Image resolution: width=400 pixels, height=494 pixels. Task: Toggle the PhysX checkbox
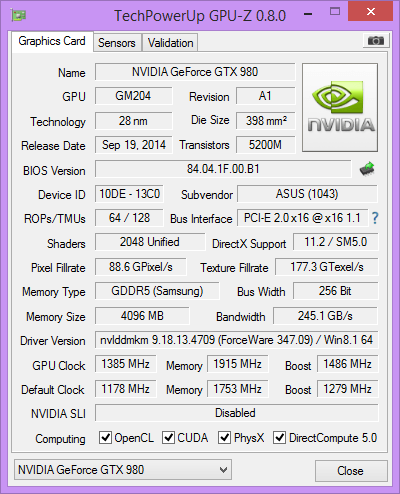(224, 437)
